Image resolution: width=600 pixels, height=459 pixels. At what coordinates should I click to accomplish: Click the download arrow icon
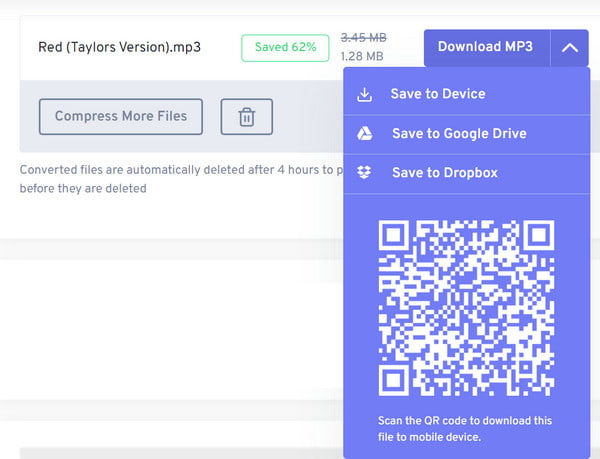pyautogui.click(x=364, y=94)
